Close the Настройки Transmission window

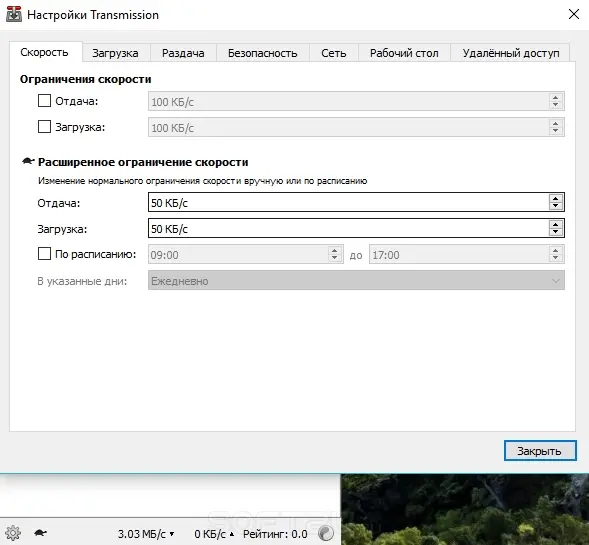pyautogui.click(x=574, y=14)
